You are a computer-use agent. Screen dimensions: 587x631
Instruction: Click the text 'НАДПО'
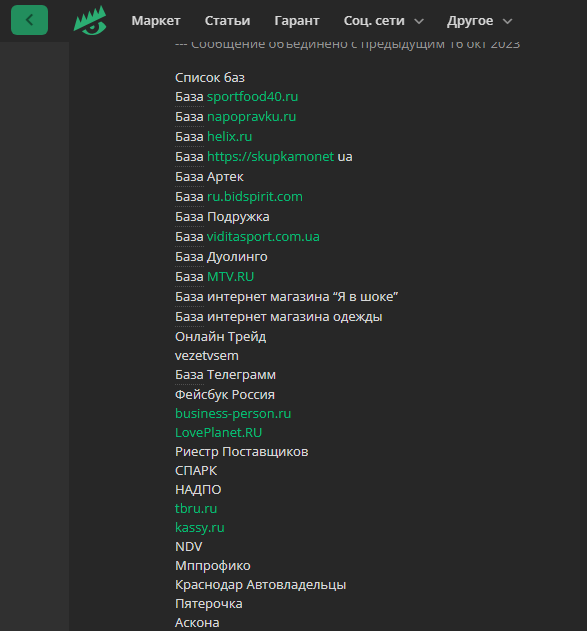click(x=198, y=490)
